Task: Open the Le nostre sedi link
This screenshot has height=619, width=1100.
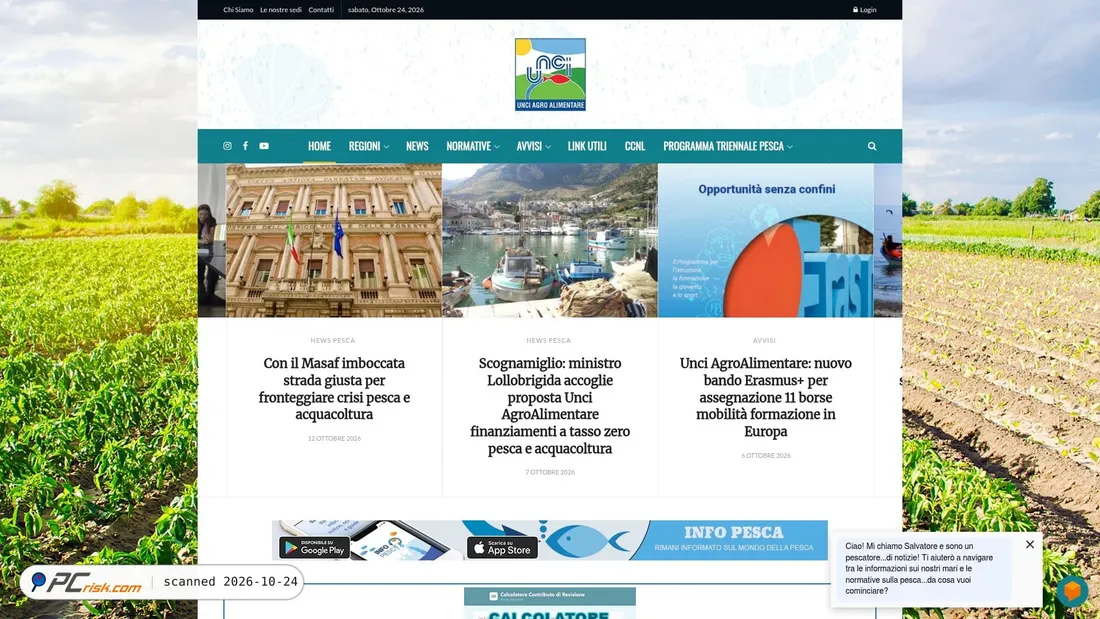Action: point(281,10)
